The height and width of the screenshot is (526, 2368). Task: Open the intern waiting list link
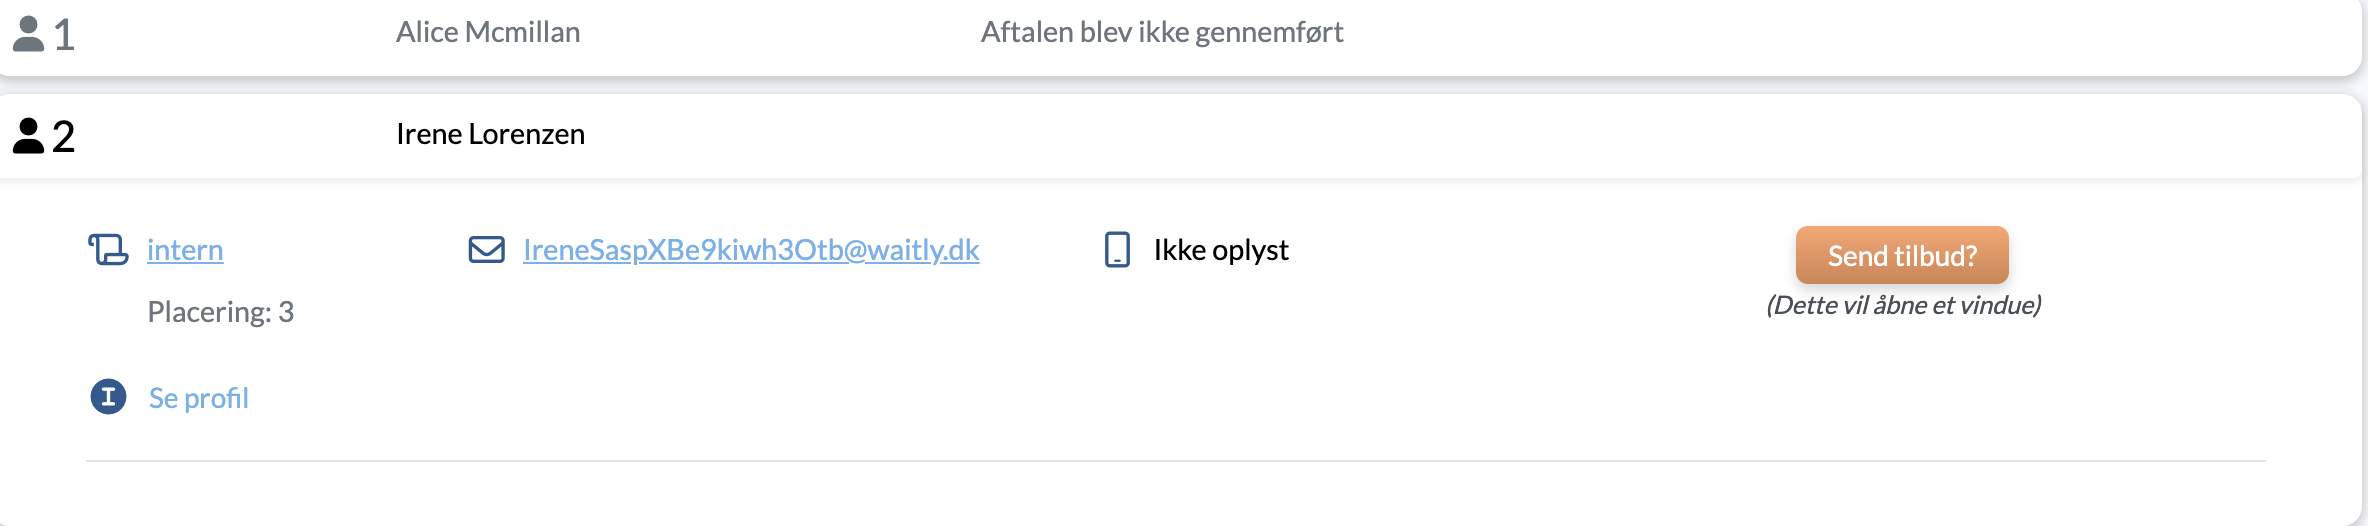coord(185,249)
